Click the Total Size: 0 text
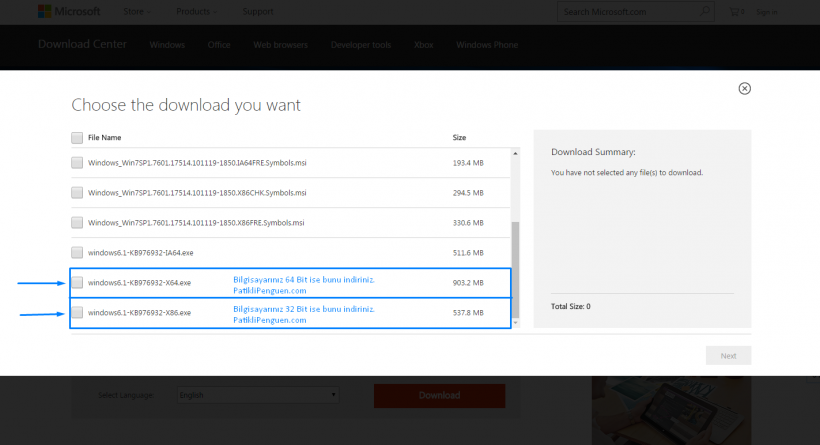 tap(571, 306)
